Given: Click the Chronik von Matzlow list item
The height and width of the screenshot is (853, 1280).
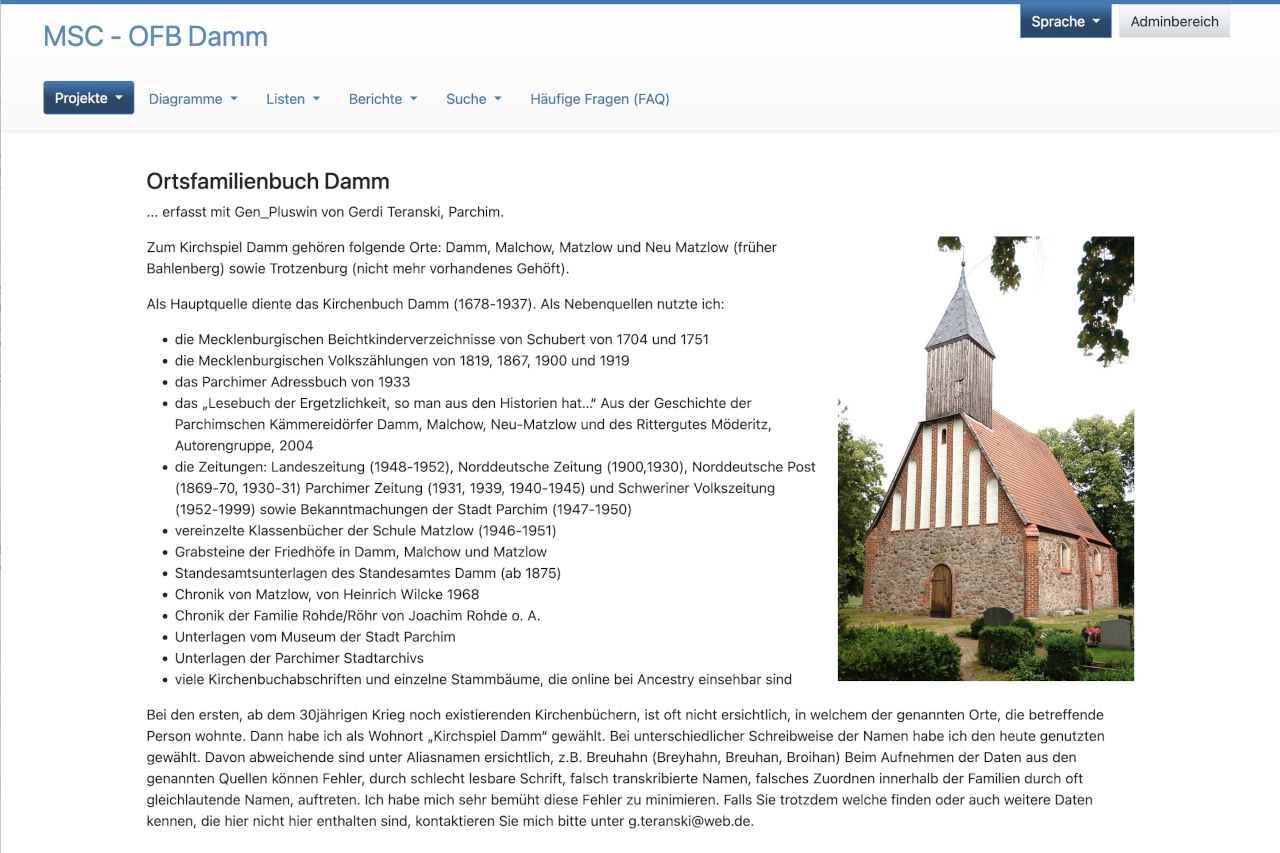Looking at the screenshot, I should click(326, 594).
